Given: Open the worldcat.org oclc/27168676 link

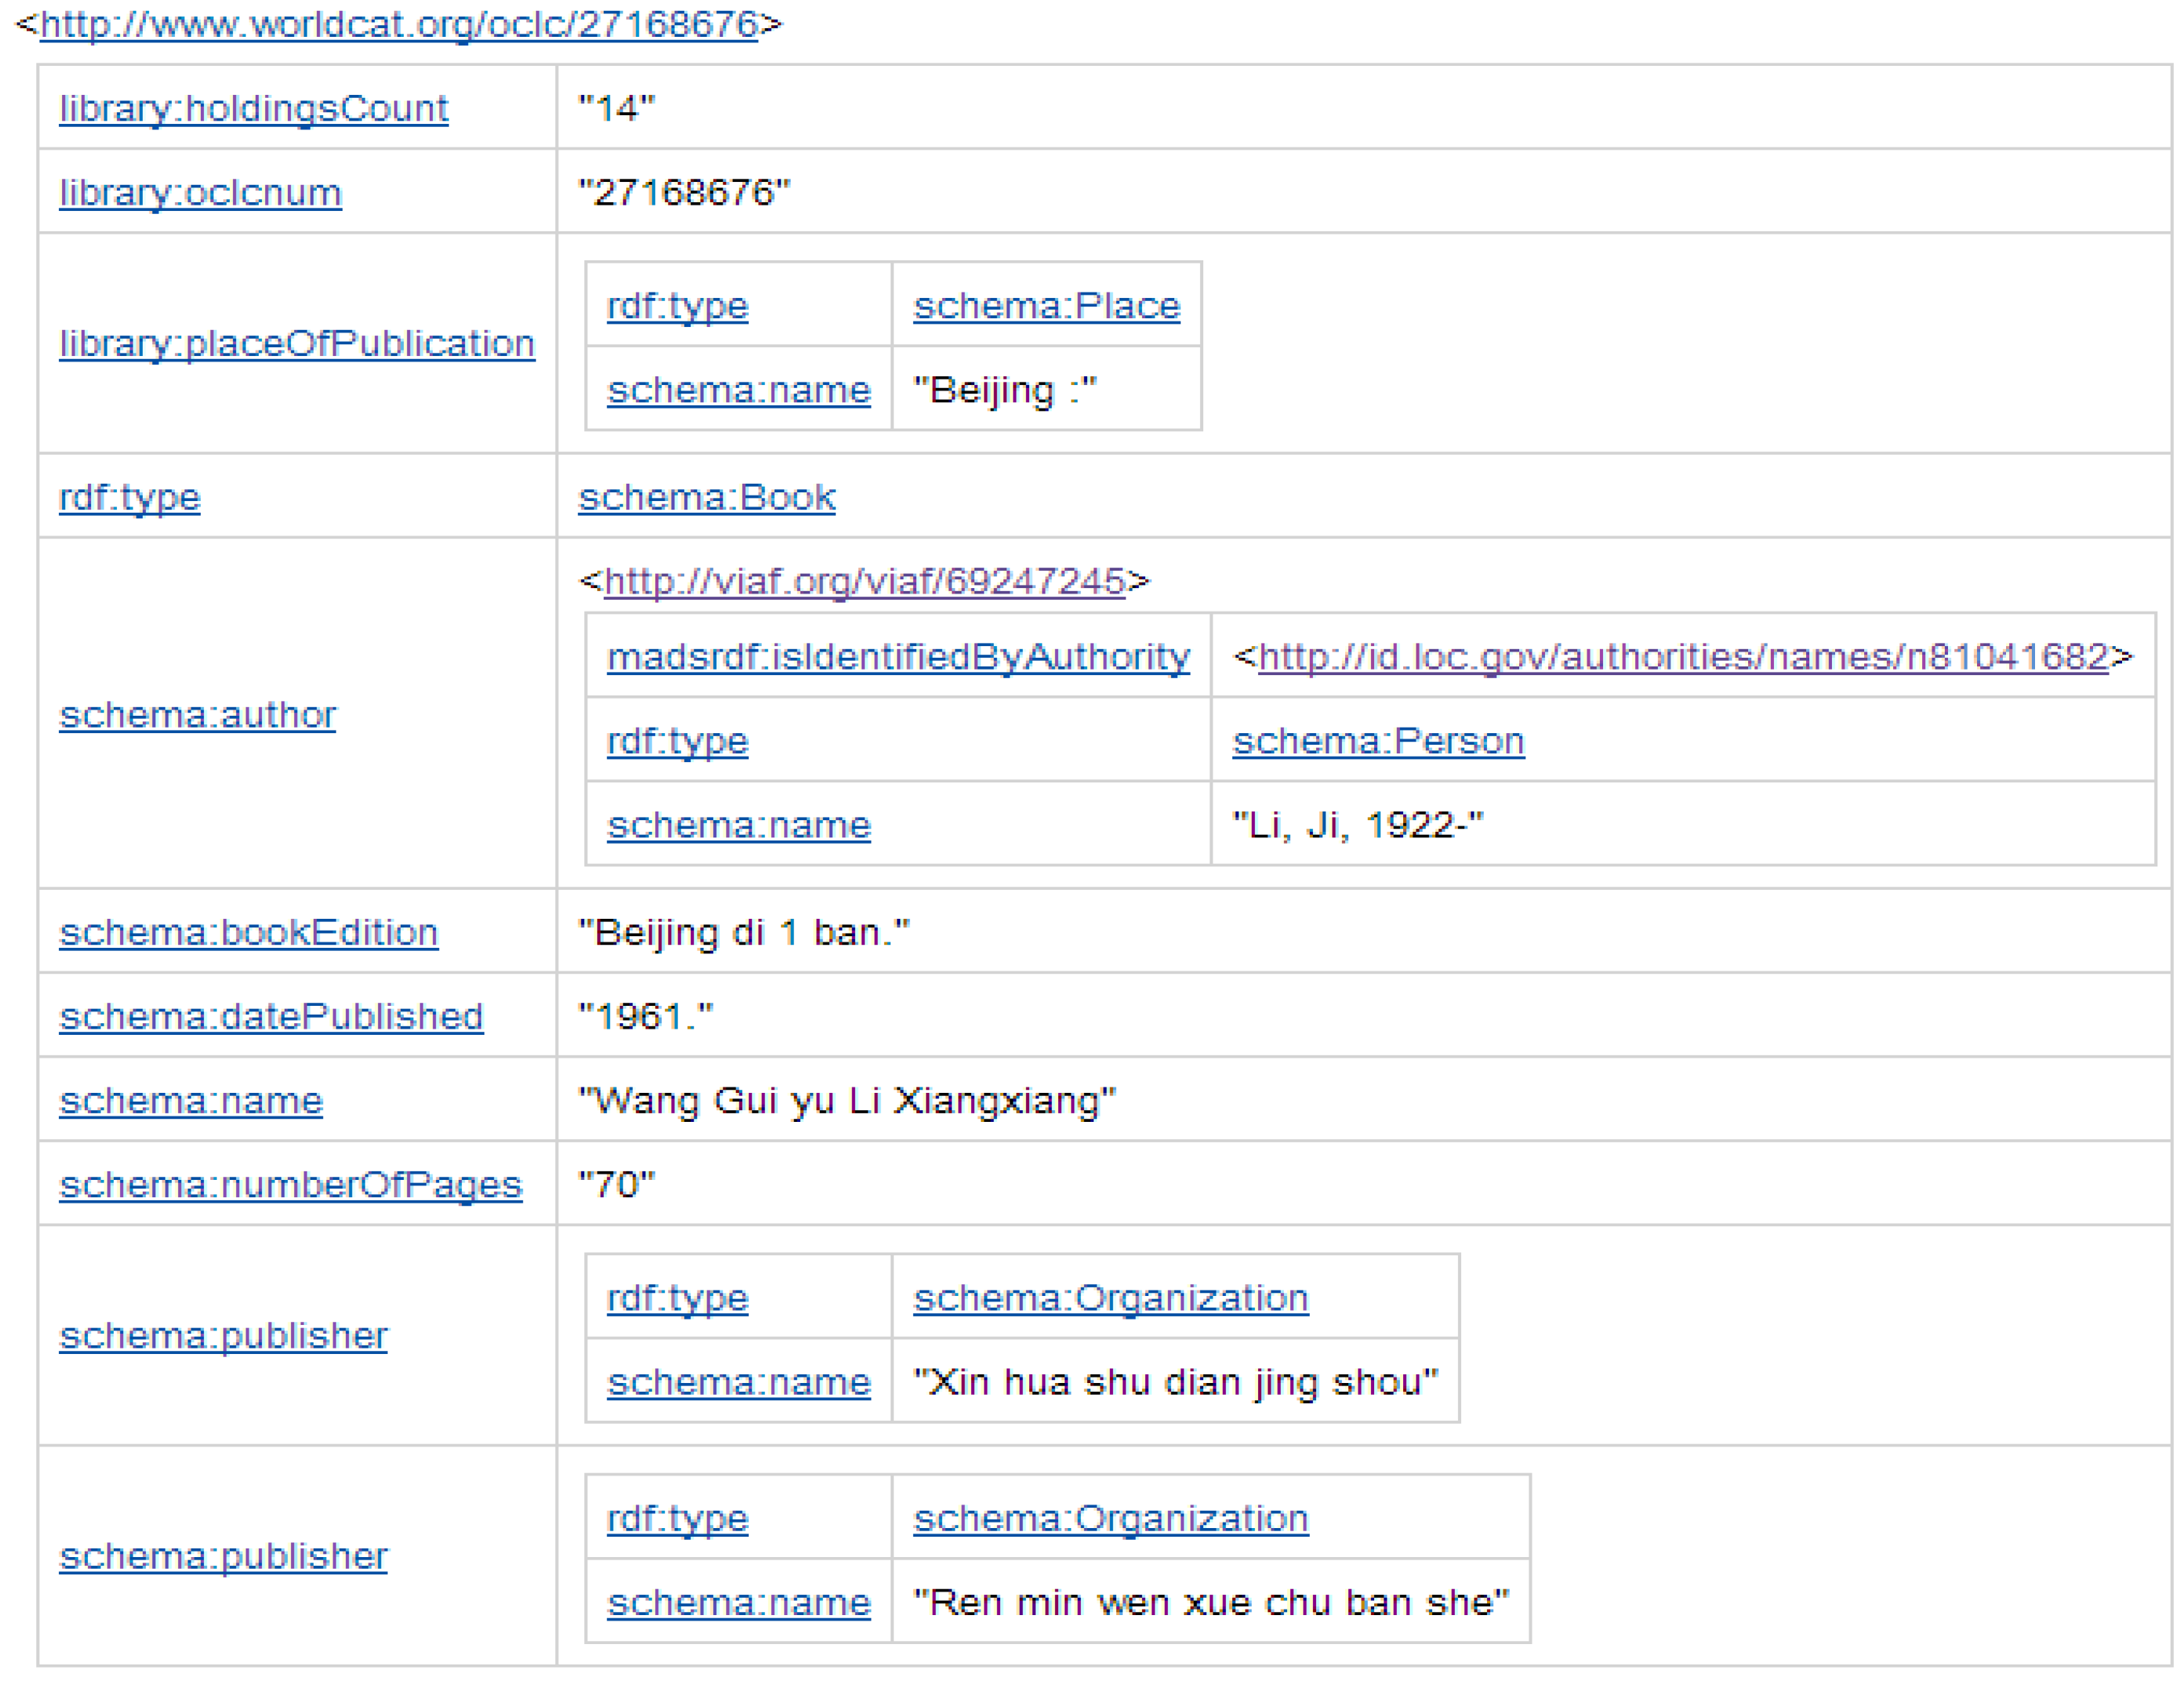Looking at the screenshot, I should [x=398, y=23].
